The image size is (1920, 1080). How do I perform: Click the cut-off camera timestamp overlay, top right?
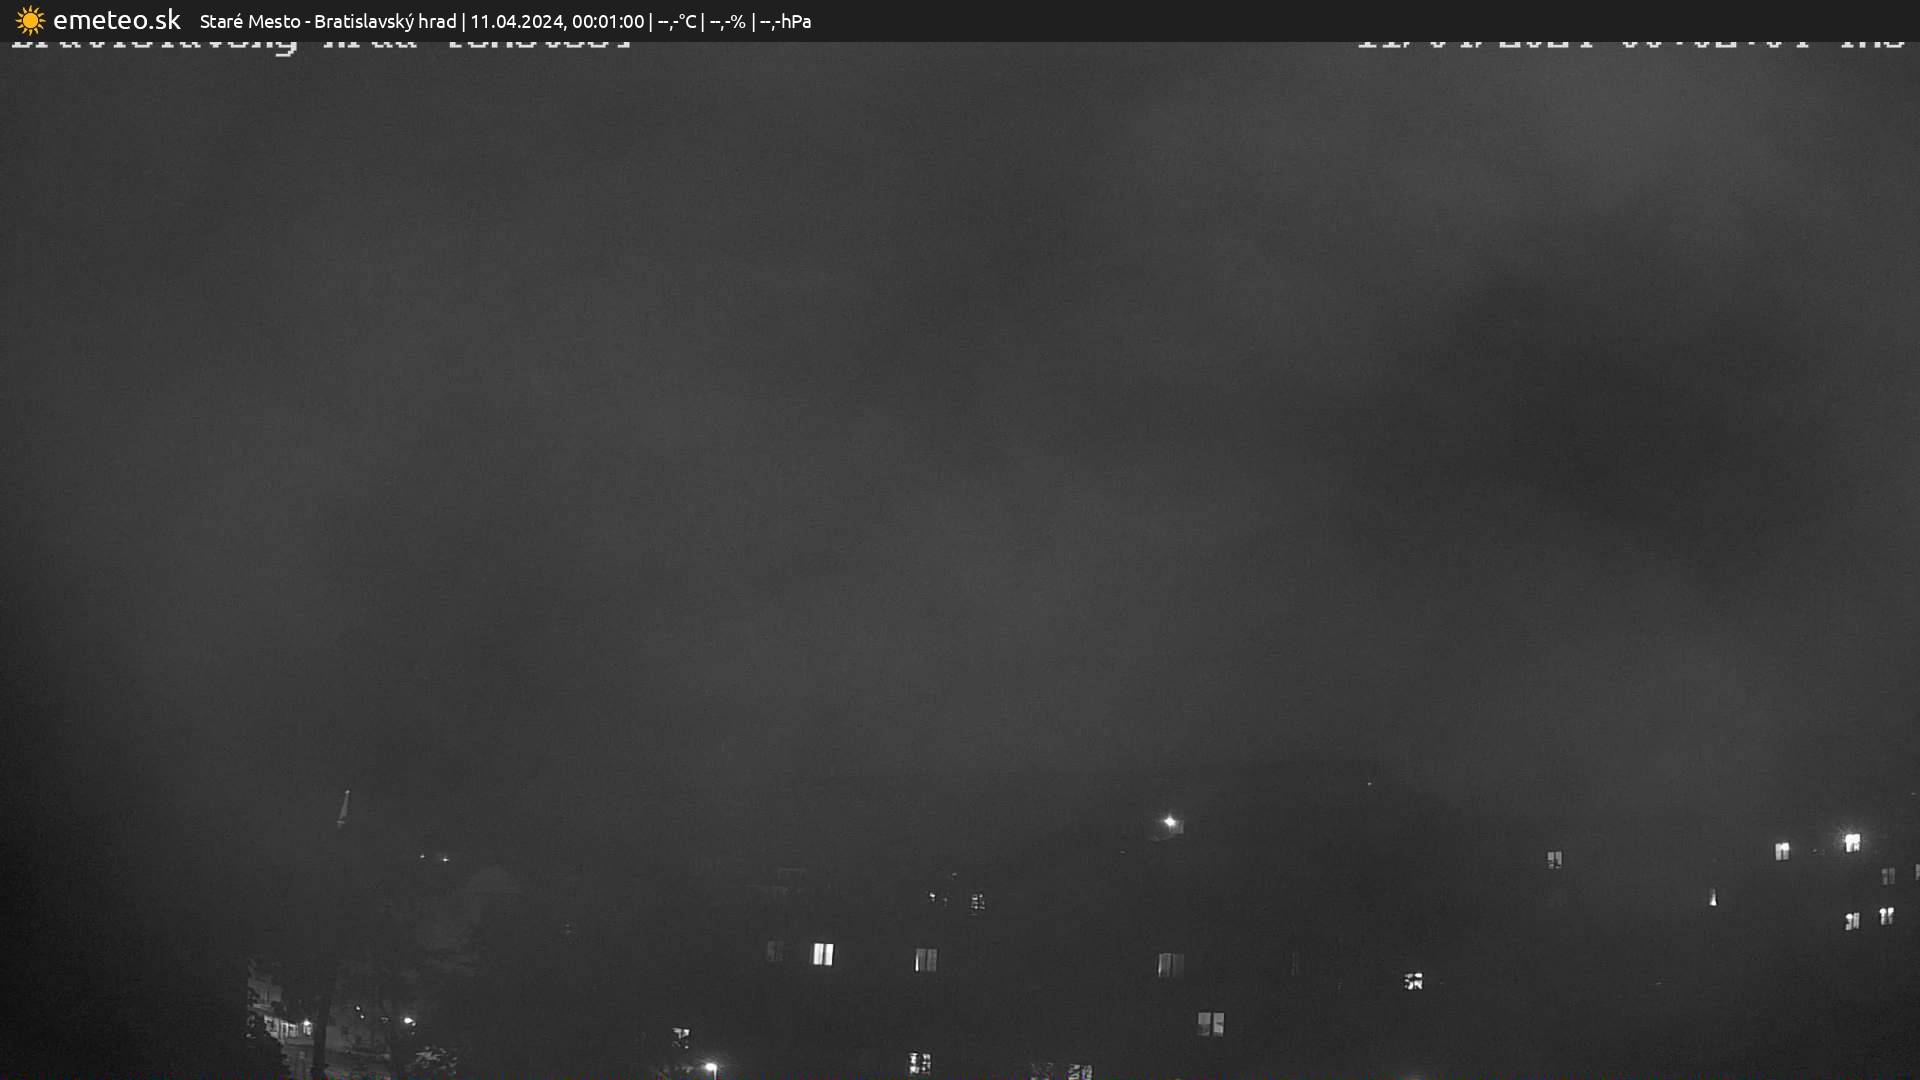click(x=1630, y=46)
